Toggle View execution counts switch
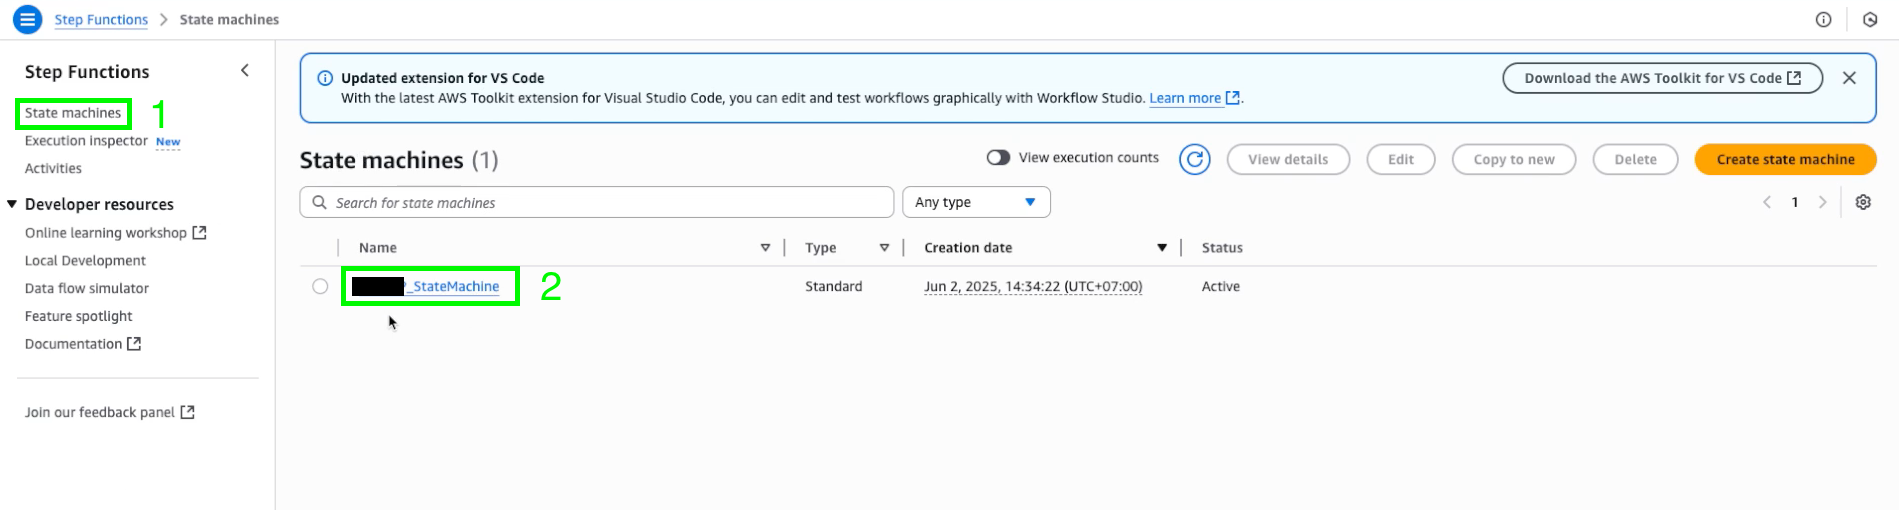This screenshot has height=510, width=1899. coord(998,158)
